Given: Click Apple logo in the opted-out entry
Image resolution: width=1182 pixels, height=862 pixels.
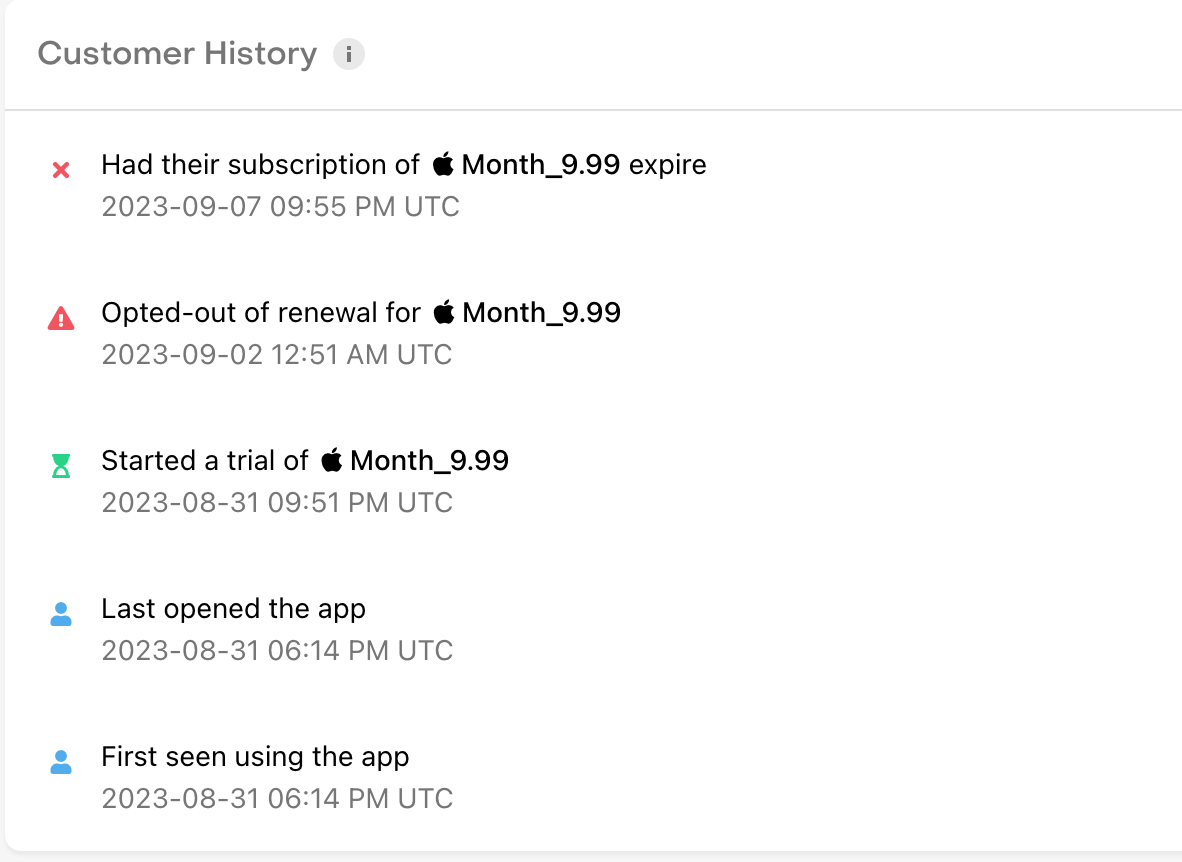Looking at the screenshot, I should (444, 312).
